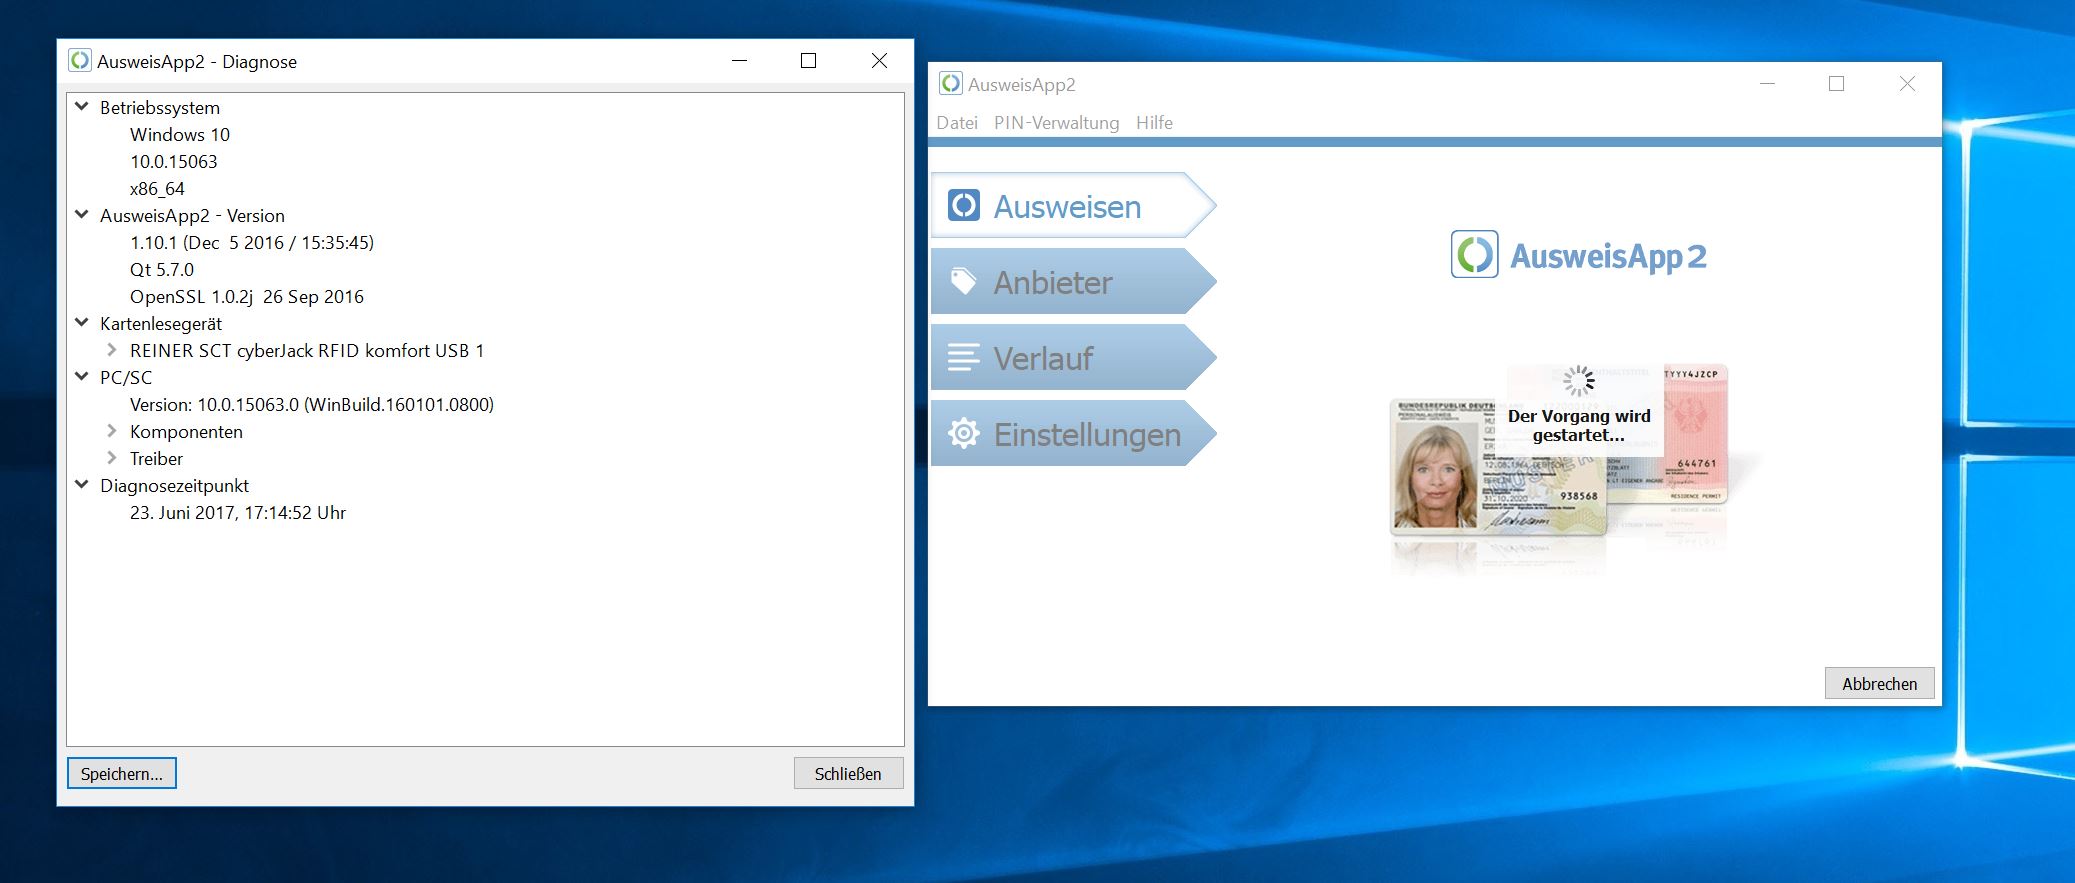
Task: Select the 10.0.15063 row
Action: coord(174,161)
